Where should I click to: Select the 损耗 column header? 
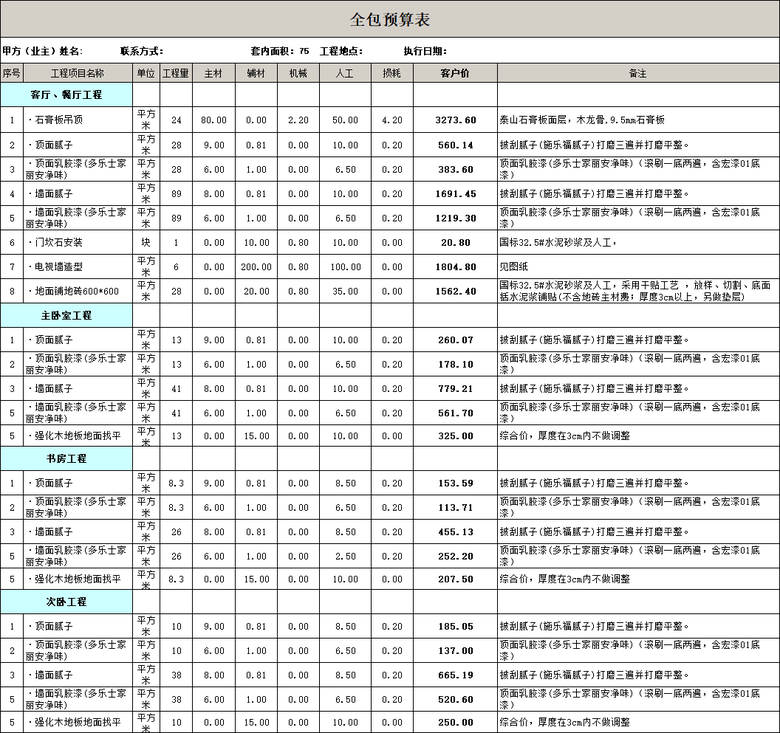tap(392, 73)
